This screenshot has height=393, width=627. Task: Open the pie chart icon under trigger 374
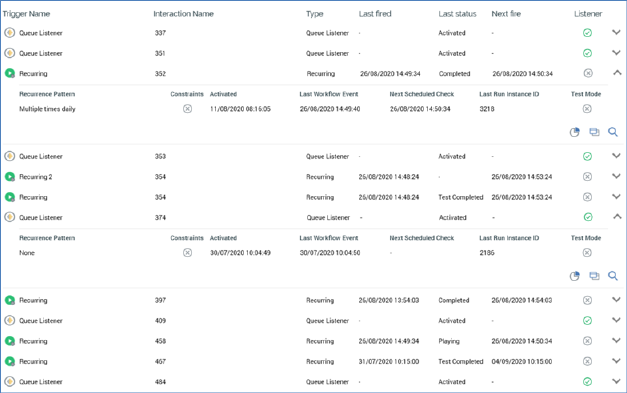(x=575, y=276)
